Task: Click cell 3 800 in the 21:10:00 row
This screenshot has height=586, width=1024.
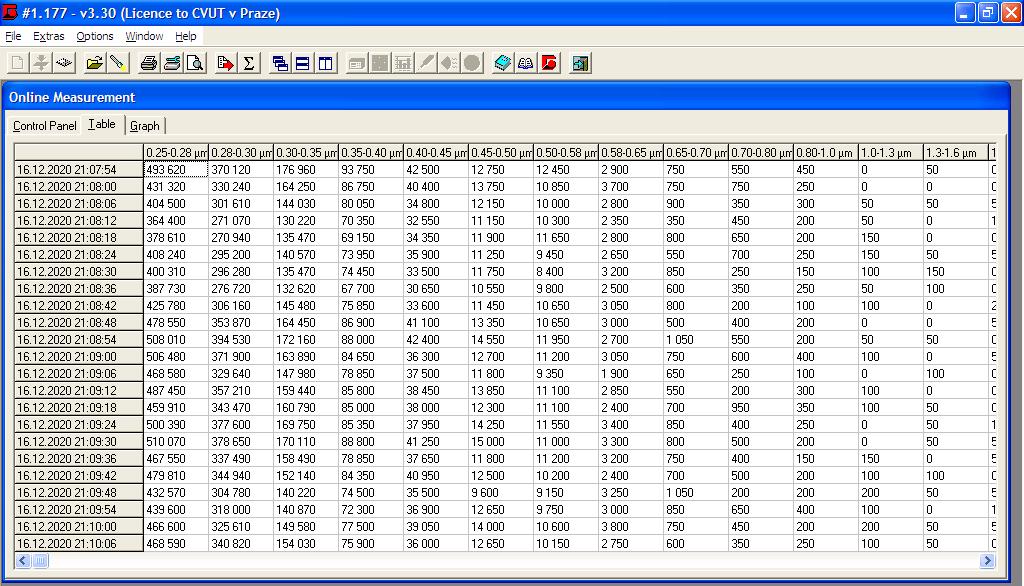Action: point(631,527)
